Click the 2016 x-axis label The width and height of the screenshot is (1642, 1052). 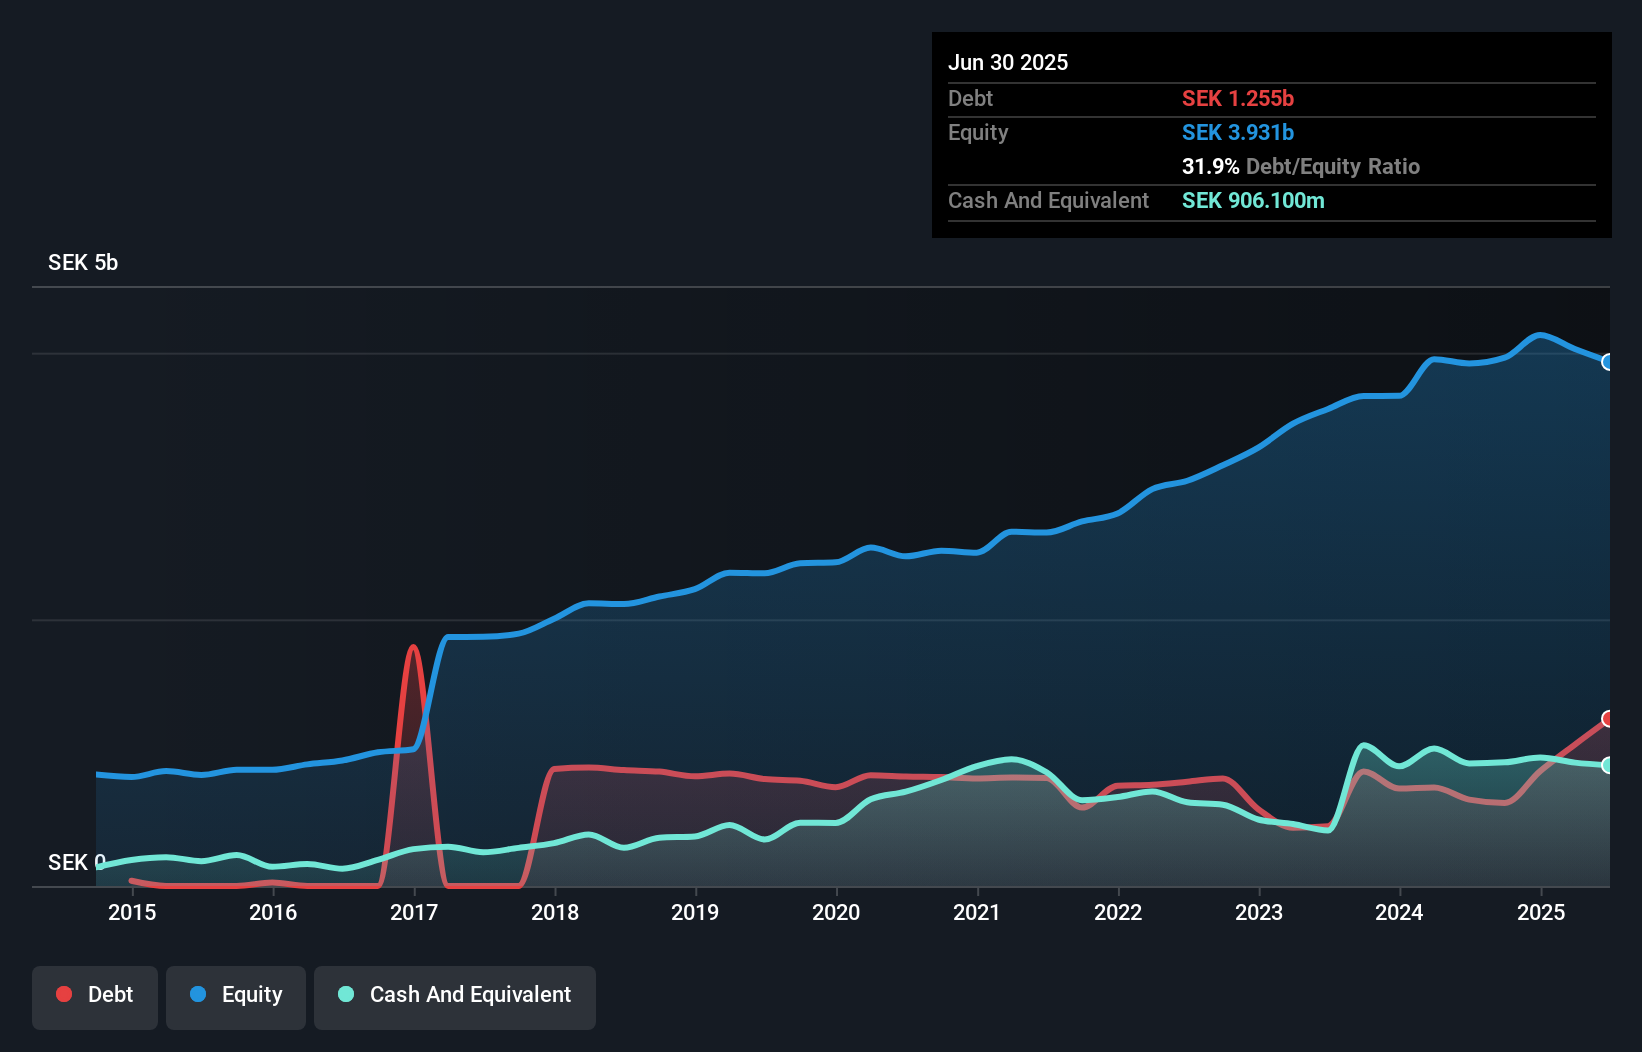click(273, 912)
